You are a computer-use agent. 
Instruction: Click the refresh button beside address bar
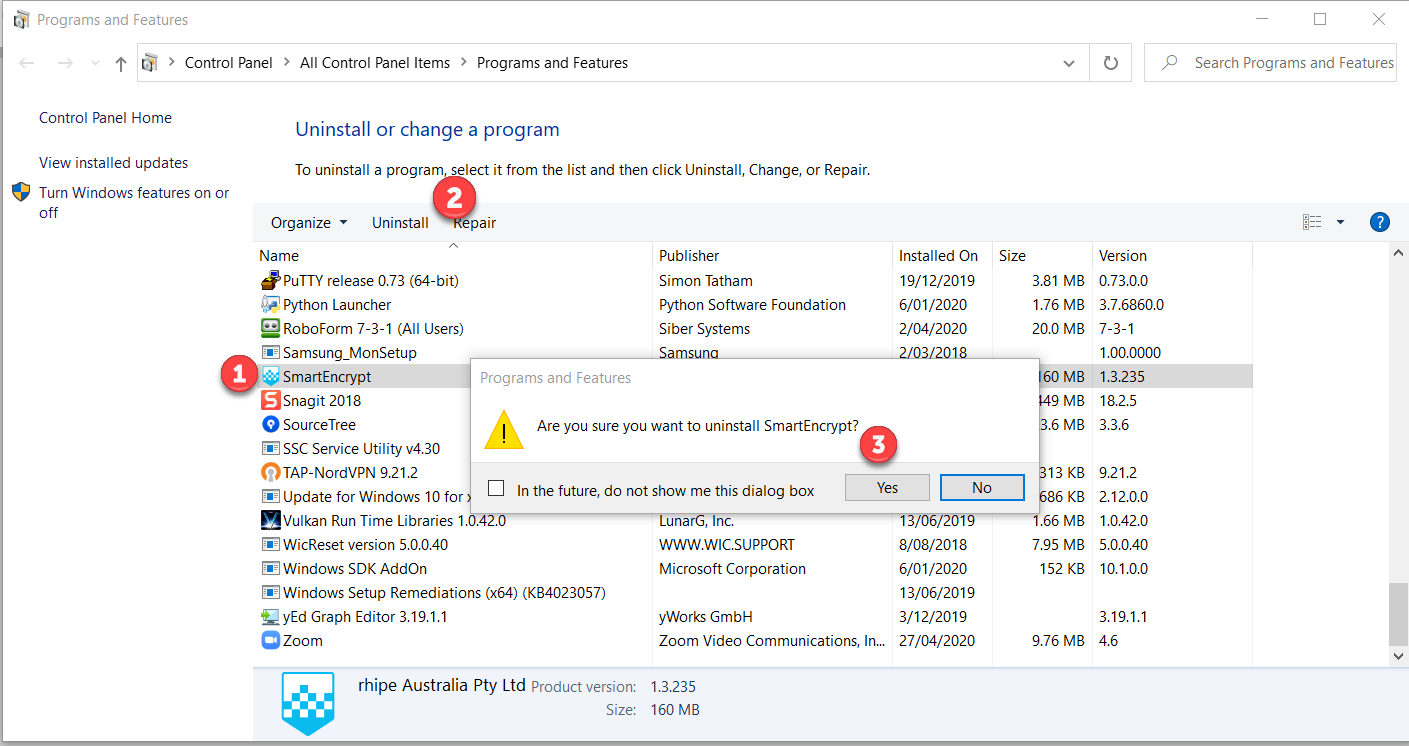tap(1110, 63)
